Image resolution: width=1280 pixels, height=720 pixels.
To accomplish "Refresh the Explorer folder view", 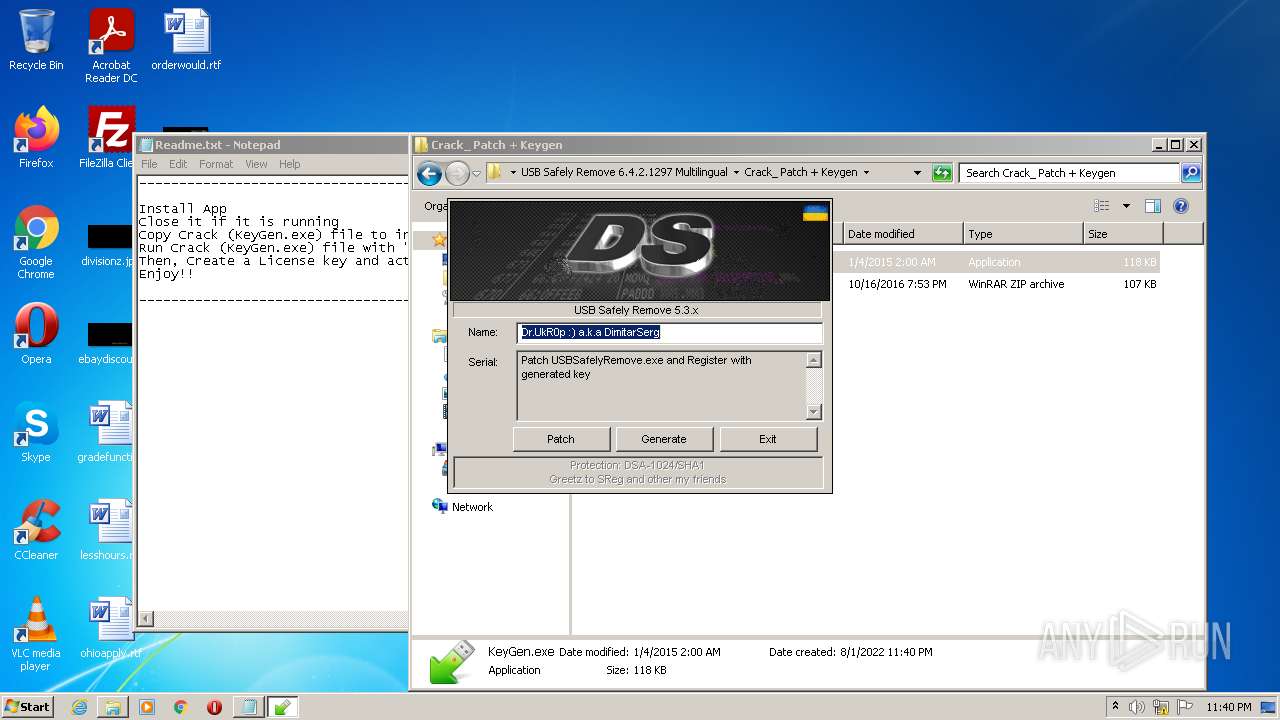I will (942, 173).
